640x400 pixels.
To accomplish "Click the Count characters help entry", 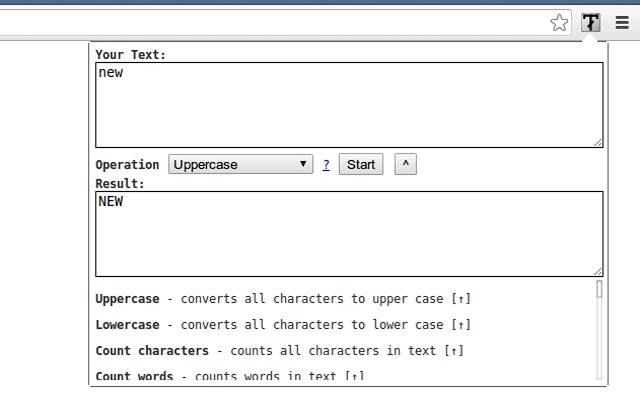I will (x=152, y=351).
